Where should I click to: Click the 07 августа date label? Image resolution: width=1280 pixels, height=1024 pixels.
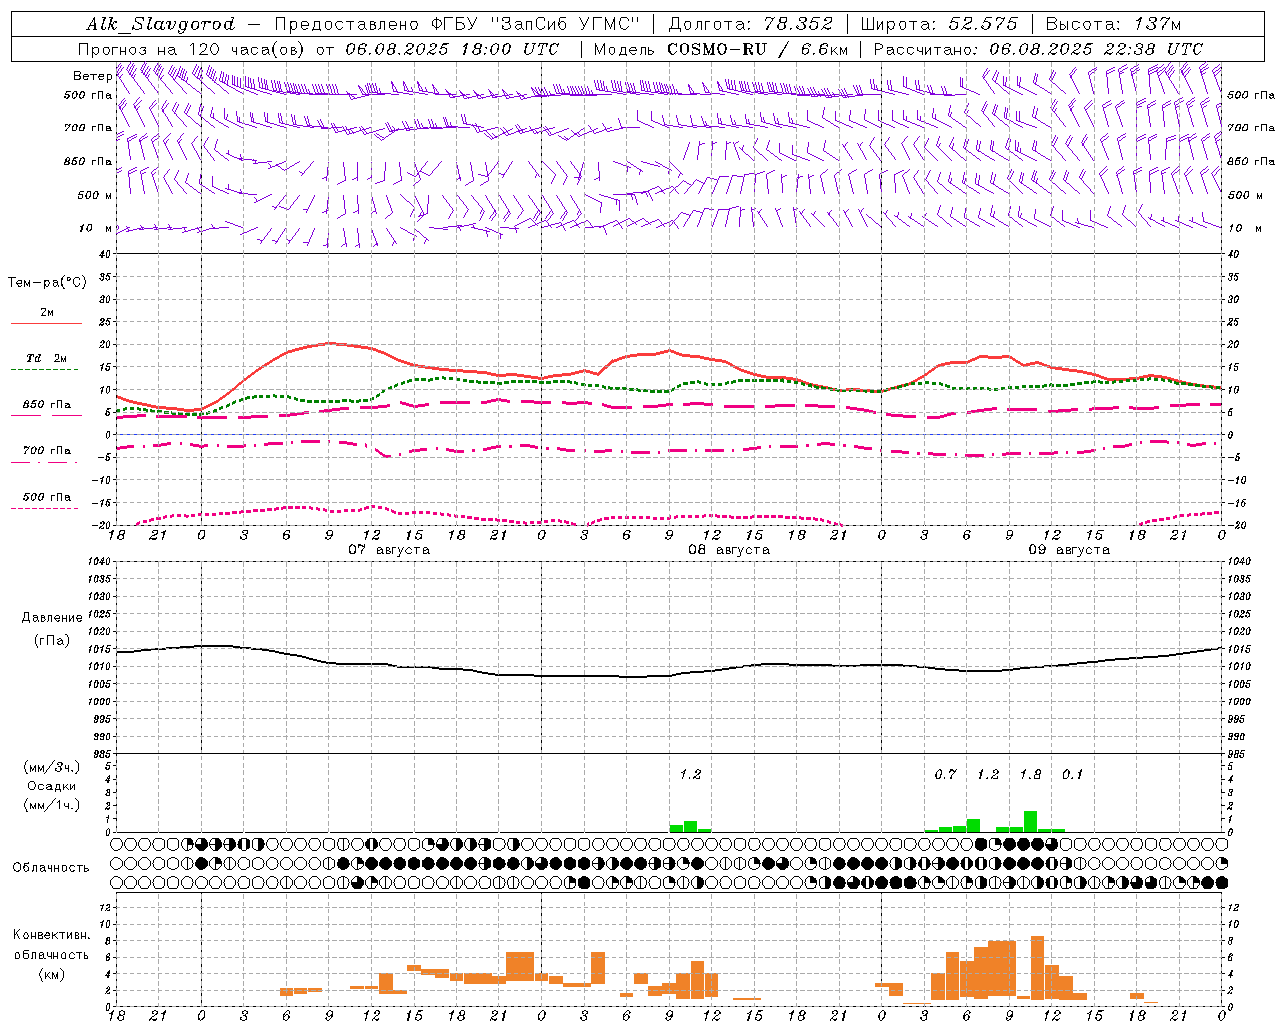point(389,550)
